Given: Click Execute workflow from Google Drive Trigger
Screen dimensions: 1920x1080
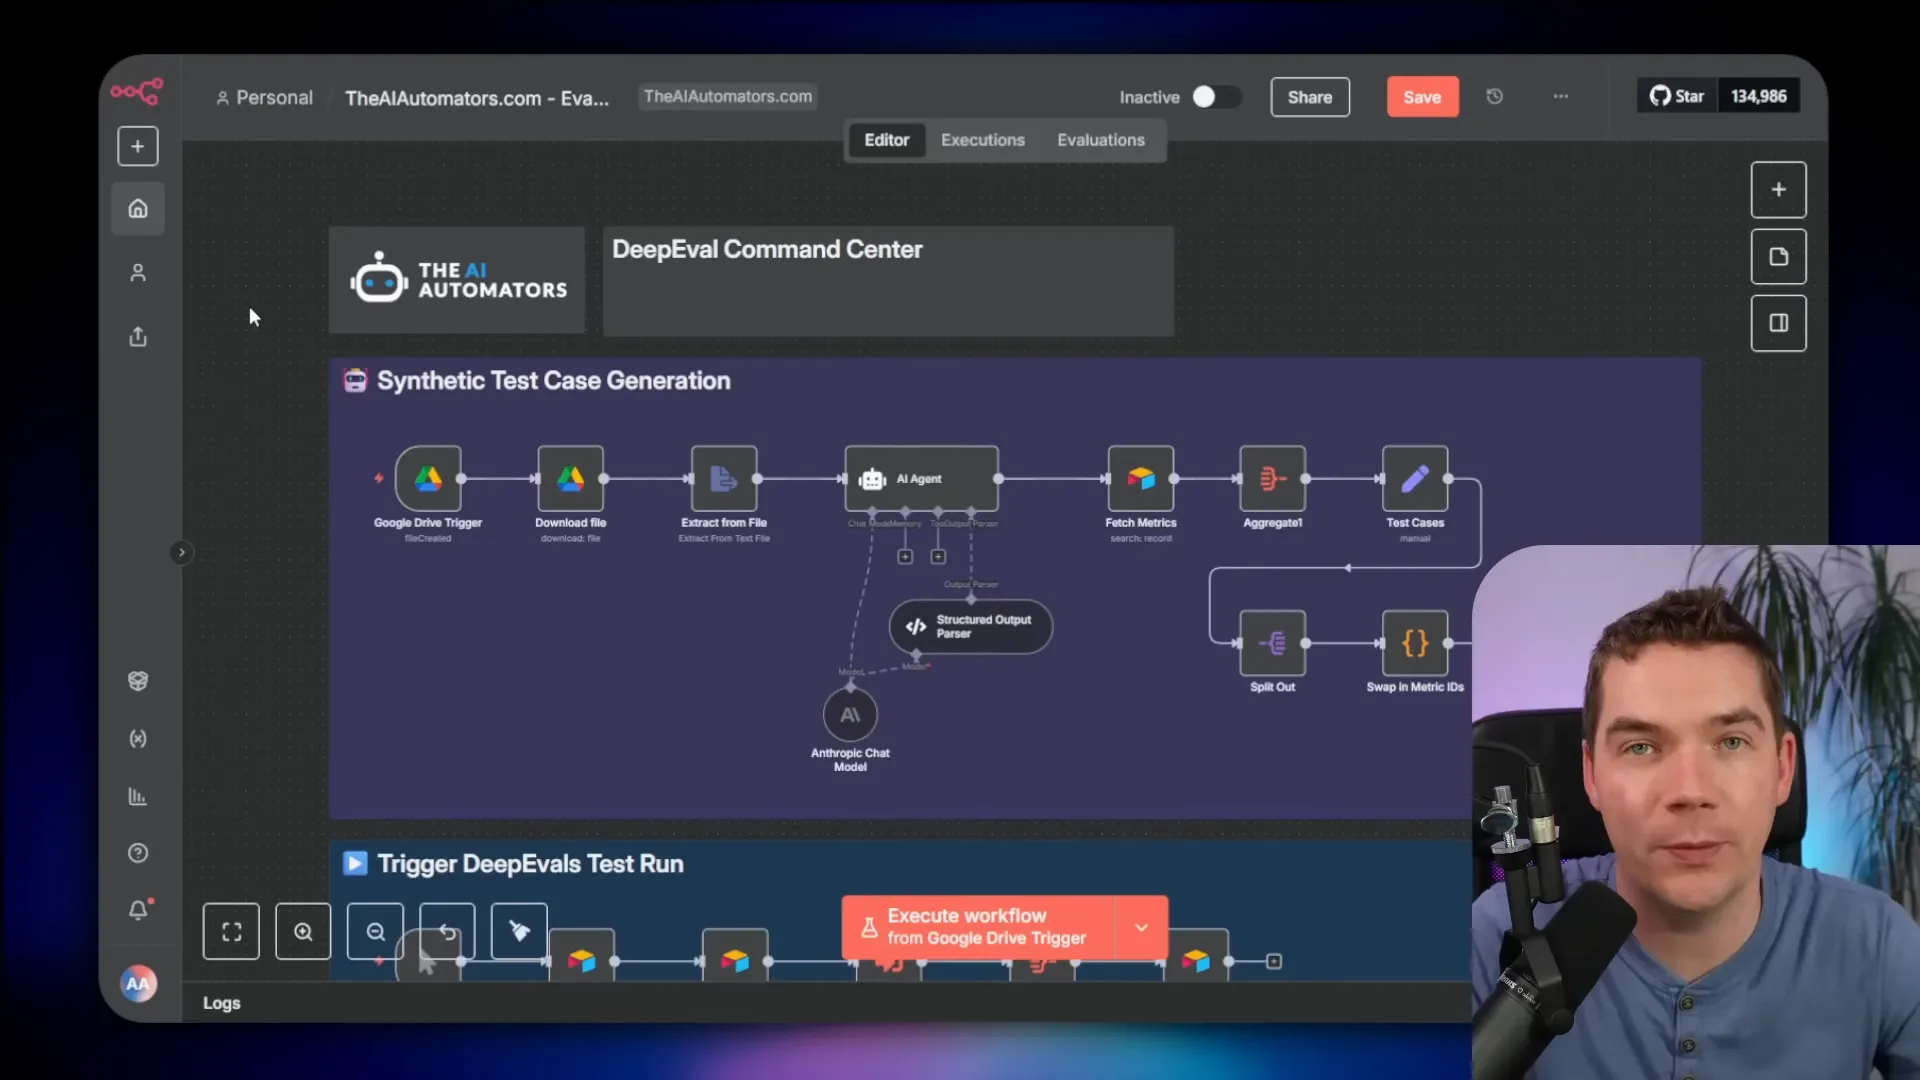Looking at the screenshot, I should click(x=977, y=927).
